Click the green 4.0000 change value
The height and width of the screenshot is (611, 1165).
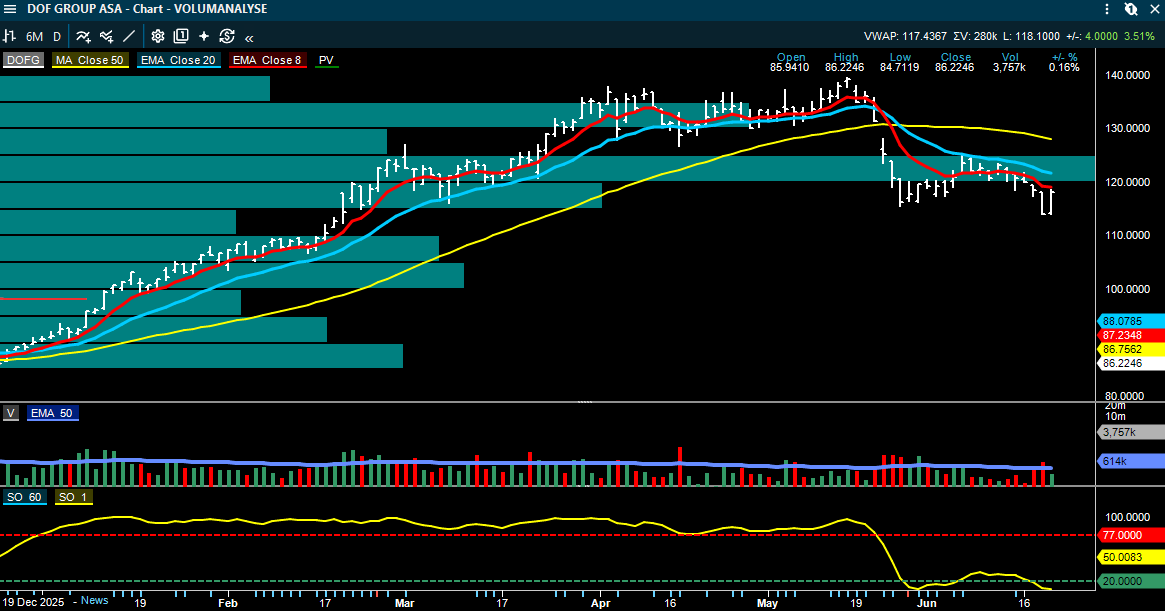(x=1101, y=36)
